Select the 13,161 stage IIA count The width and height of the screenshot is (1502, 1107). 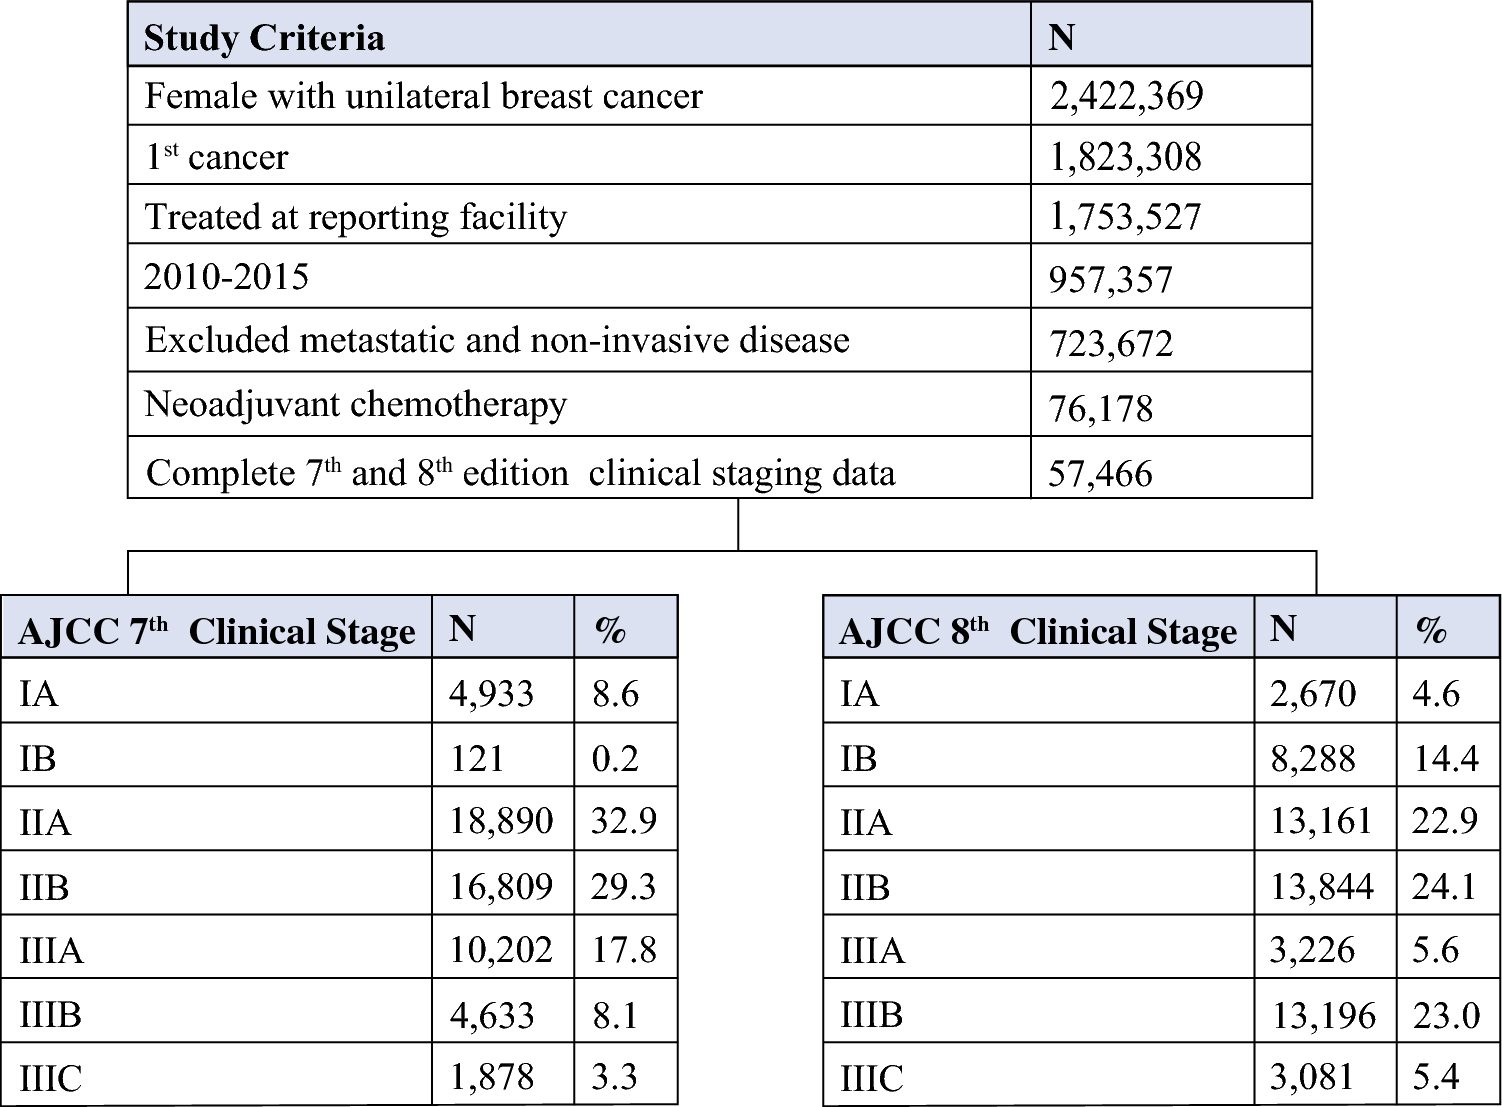pyautogui.click(x=1320, y=821)
